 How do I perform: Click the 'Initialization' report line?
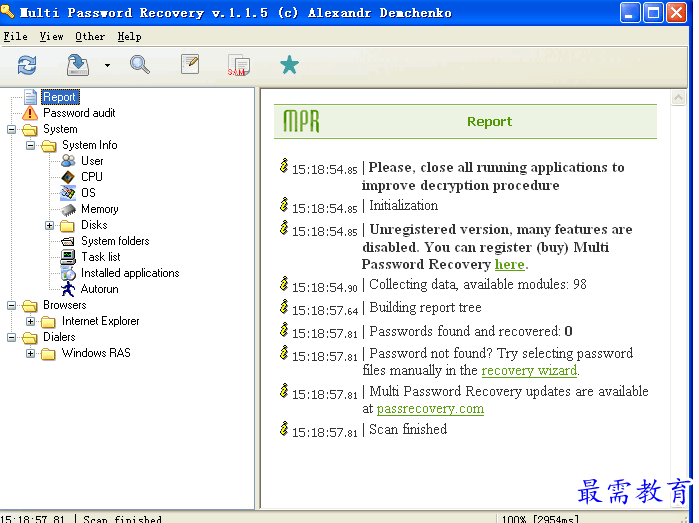pos(403,206)
